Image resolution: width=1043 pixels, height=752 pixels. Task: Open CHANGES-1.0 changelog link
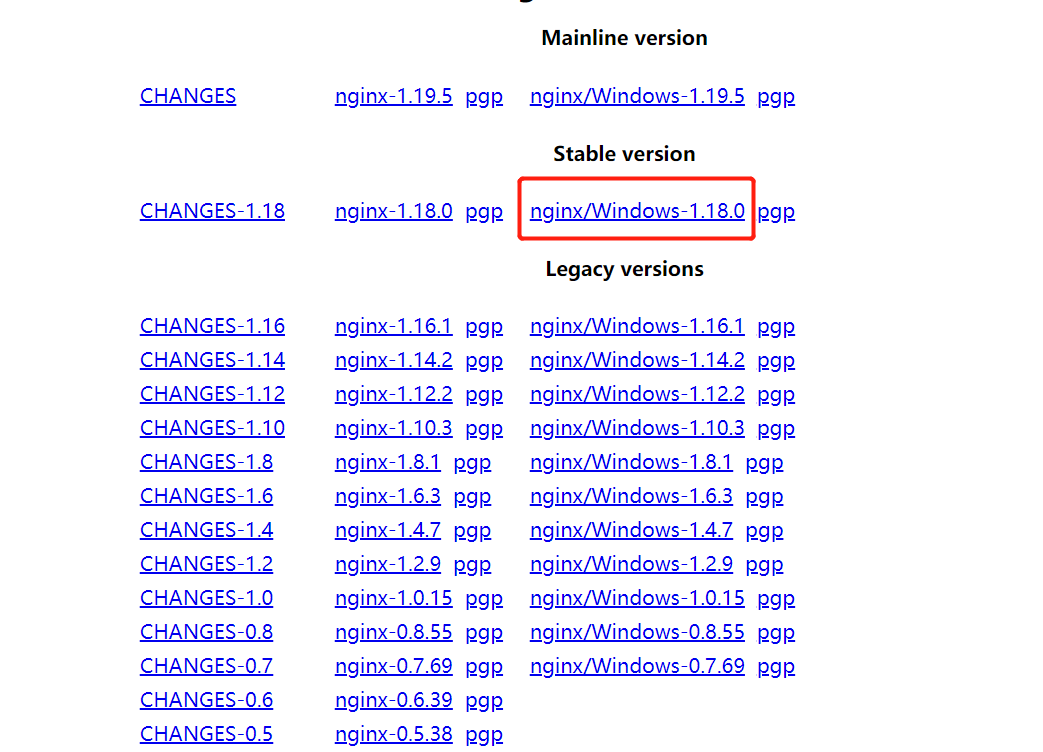pyautogui.click(x=206, y=598)
